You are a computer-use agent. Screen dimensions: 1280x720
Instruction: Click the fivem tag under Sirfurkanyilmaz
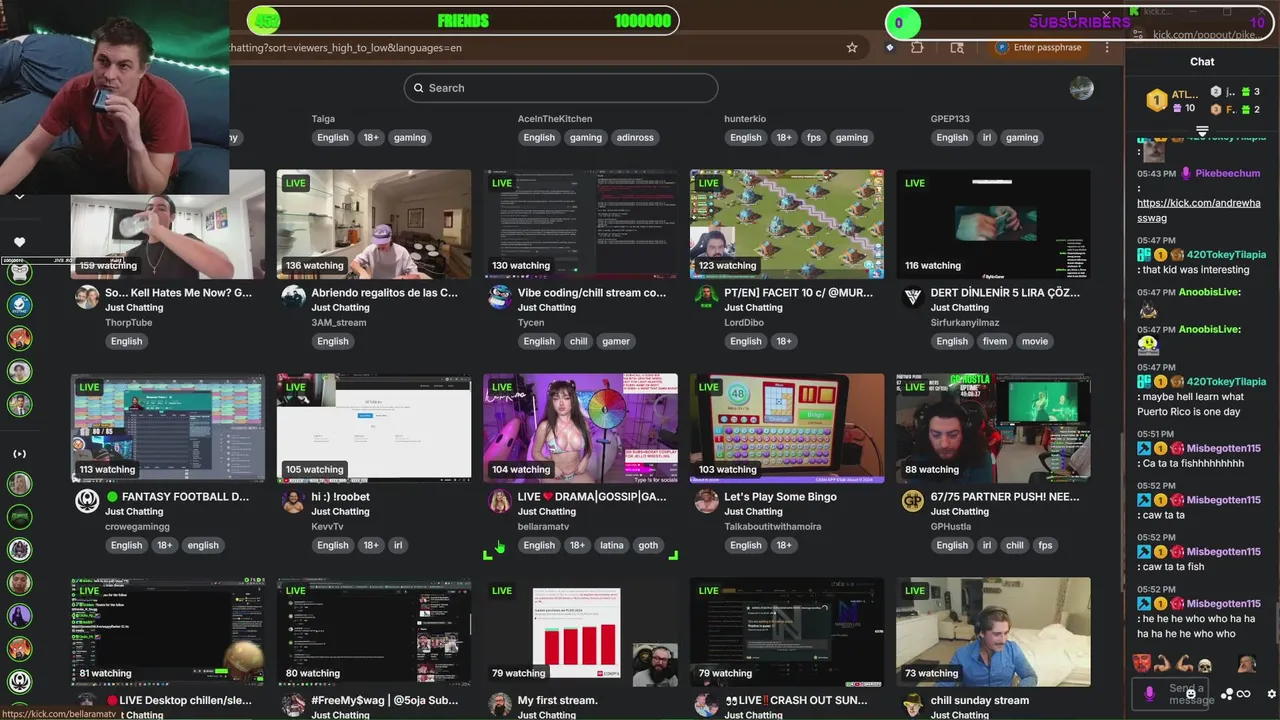(x=995, y=341)
